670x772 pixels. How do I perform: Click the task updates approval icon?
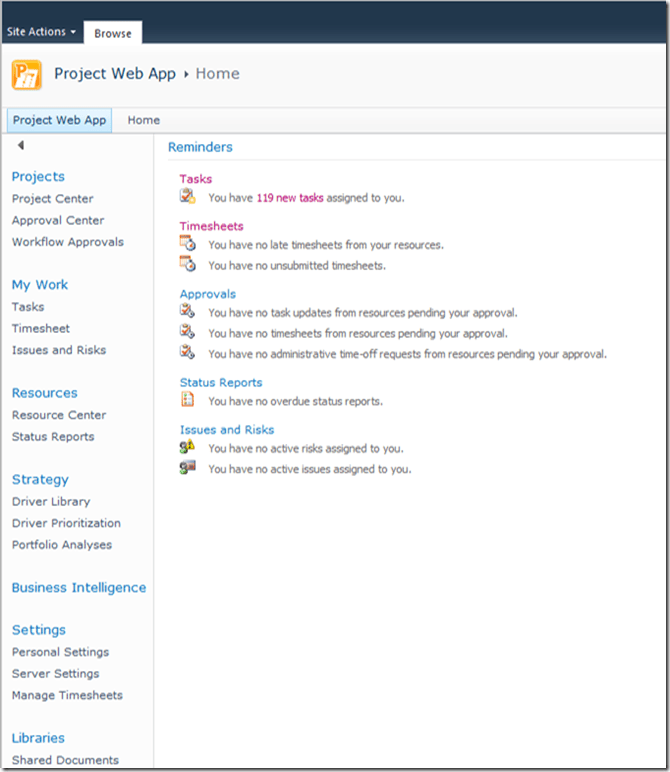pos(187,312)
